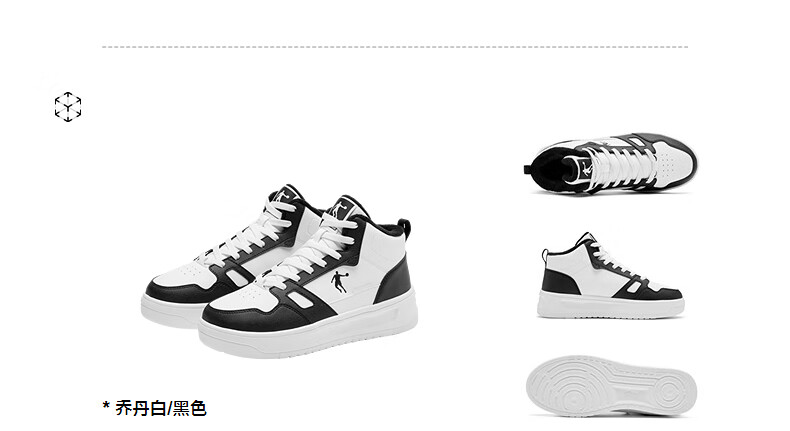Click the perforated toe box in top-view thumbnail
This screenshot has height=431, width=790.
click(671, 163)
